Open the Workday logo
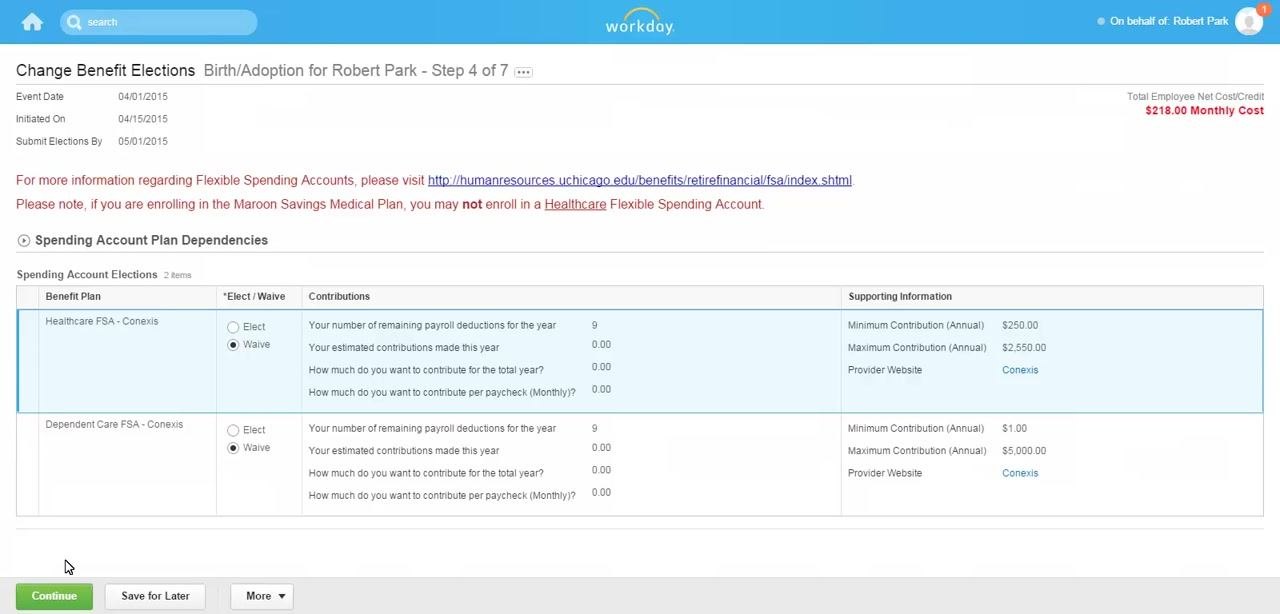 tap(640, 22)
